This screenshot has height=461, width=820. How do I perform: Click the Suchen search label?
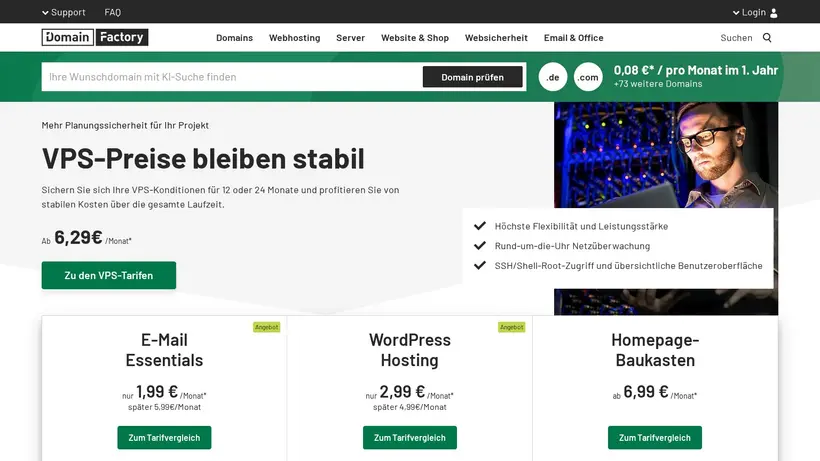tap(736, 38)
